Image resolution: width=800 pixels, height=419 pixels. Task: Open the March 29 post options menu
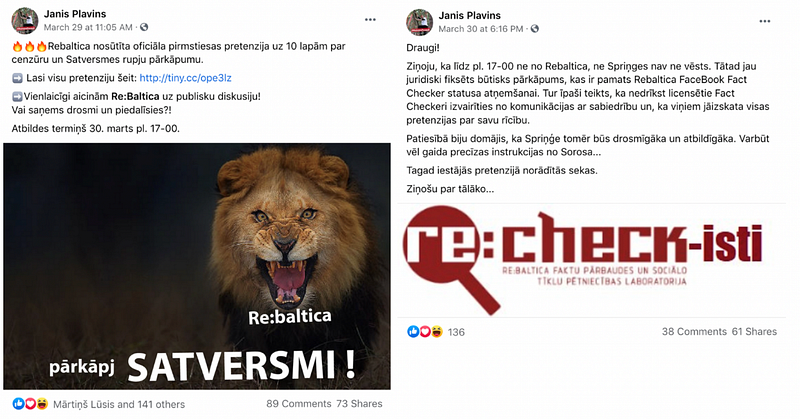pyautogui.click(x=370, y=20)
